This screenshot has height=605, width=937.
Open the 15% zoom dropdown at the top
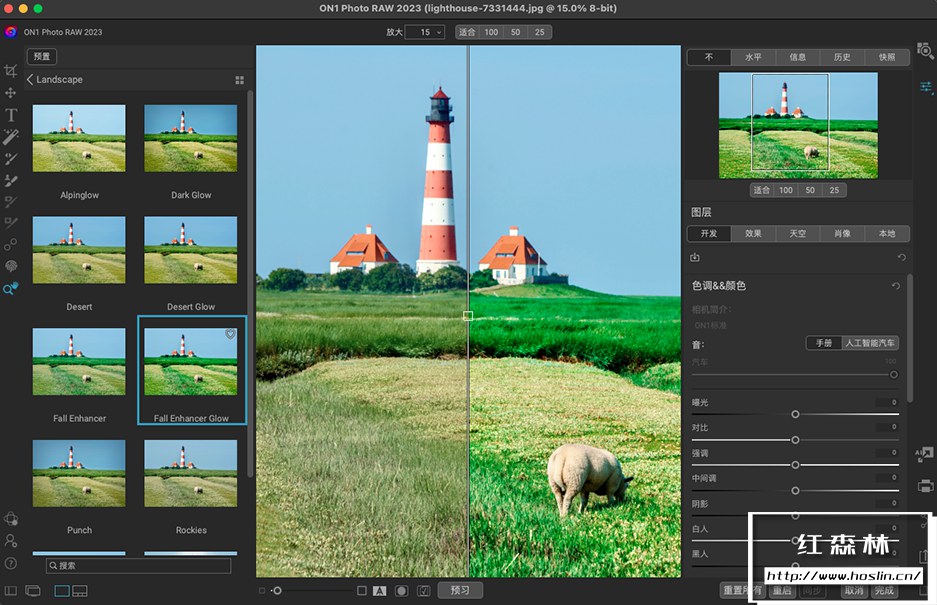click(425, 32)
